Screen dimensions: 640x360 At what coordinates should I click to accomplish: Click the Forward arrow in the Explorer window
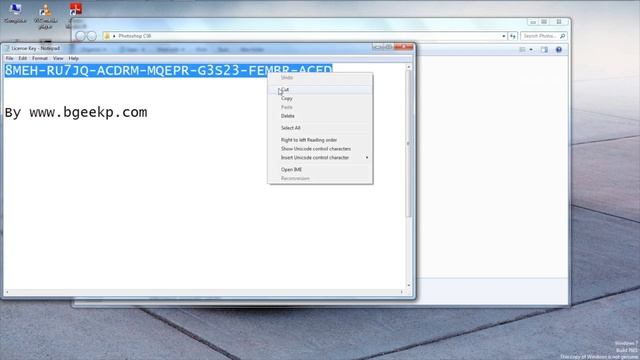pyautogui.click(x=92, y=36)
